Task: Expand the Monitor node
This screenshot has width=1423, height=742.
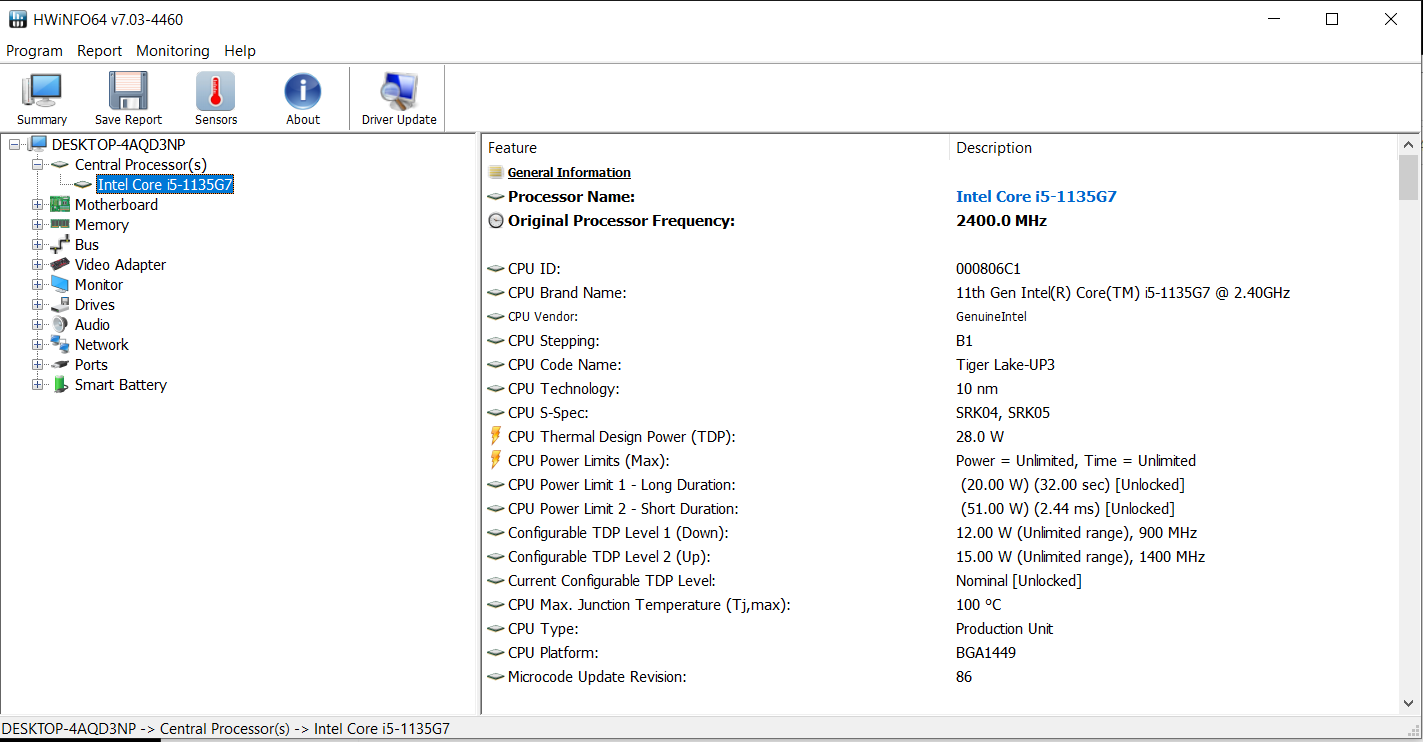Action: coord(37,285)
